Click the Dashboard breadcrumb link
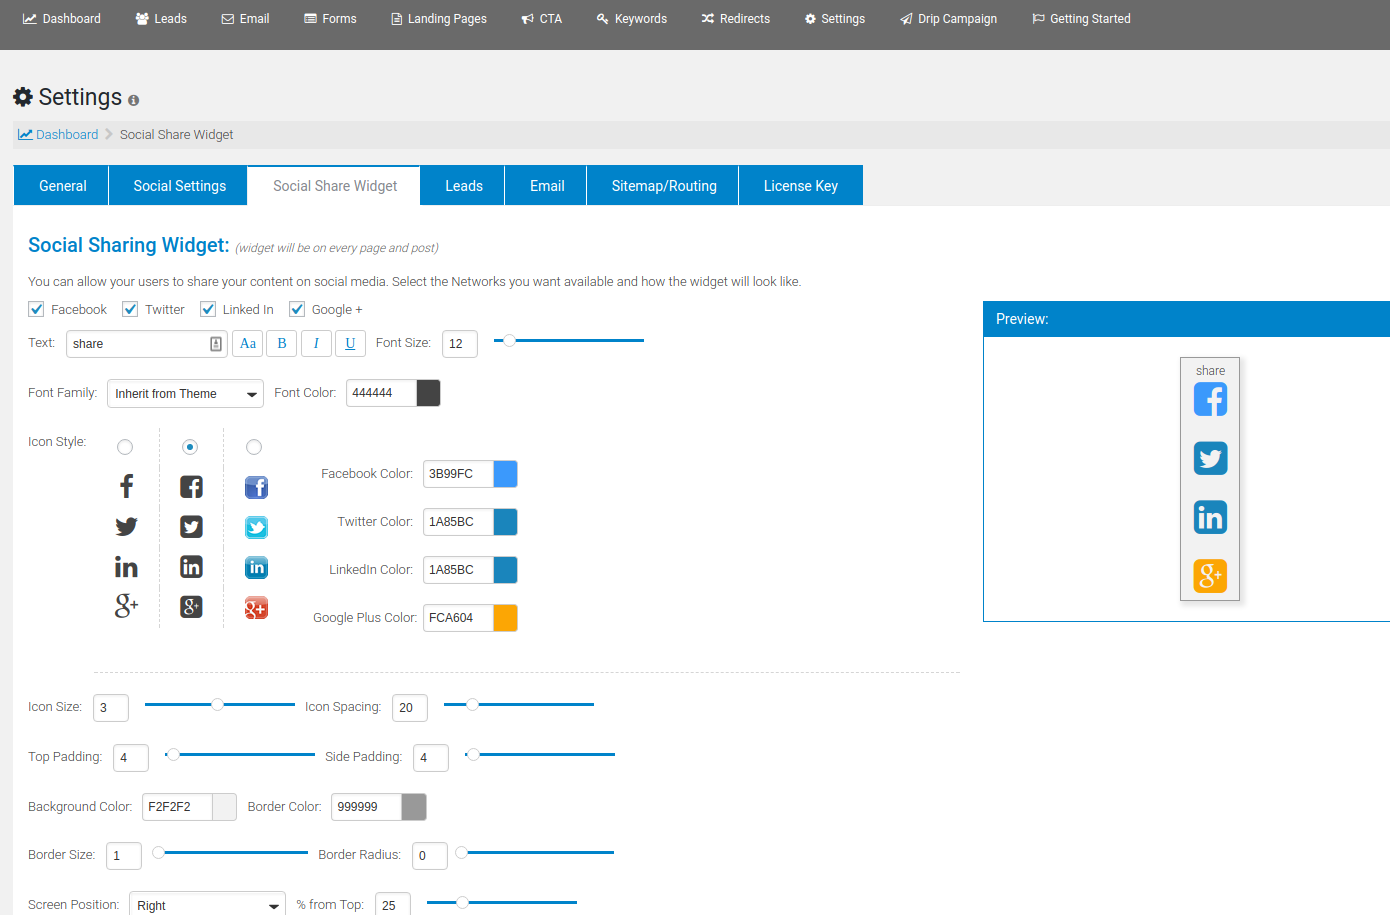 (x=67, y=135)
